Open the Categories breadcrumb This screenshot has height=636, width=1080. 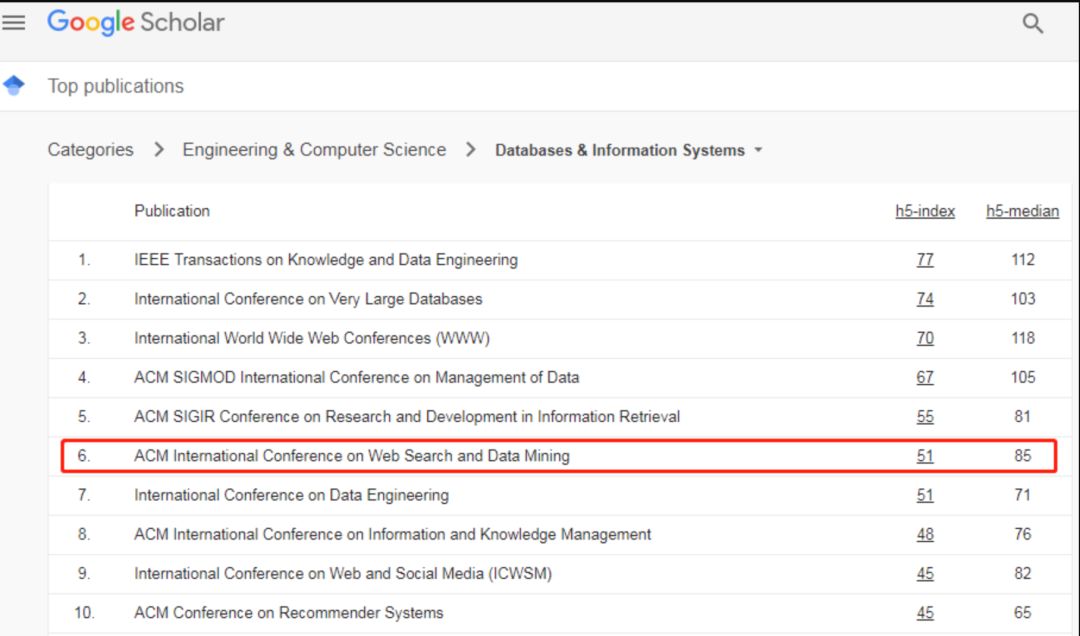(90, 150)
